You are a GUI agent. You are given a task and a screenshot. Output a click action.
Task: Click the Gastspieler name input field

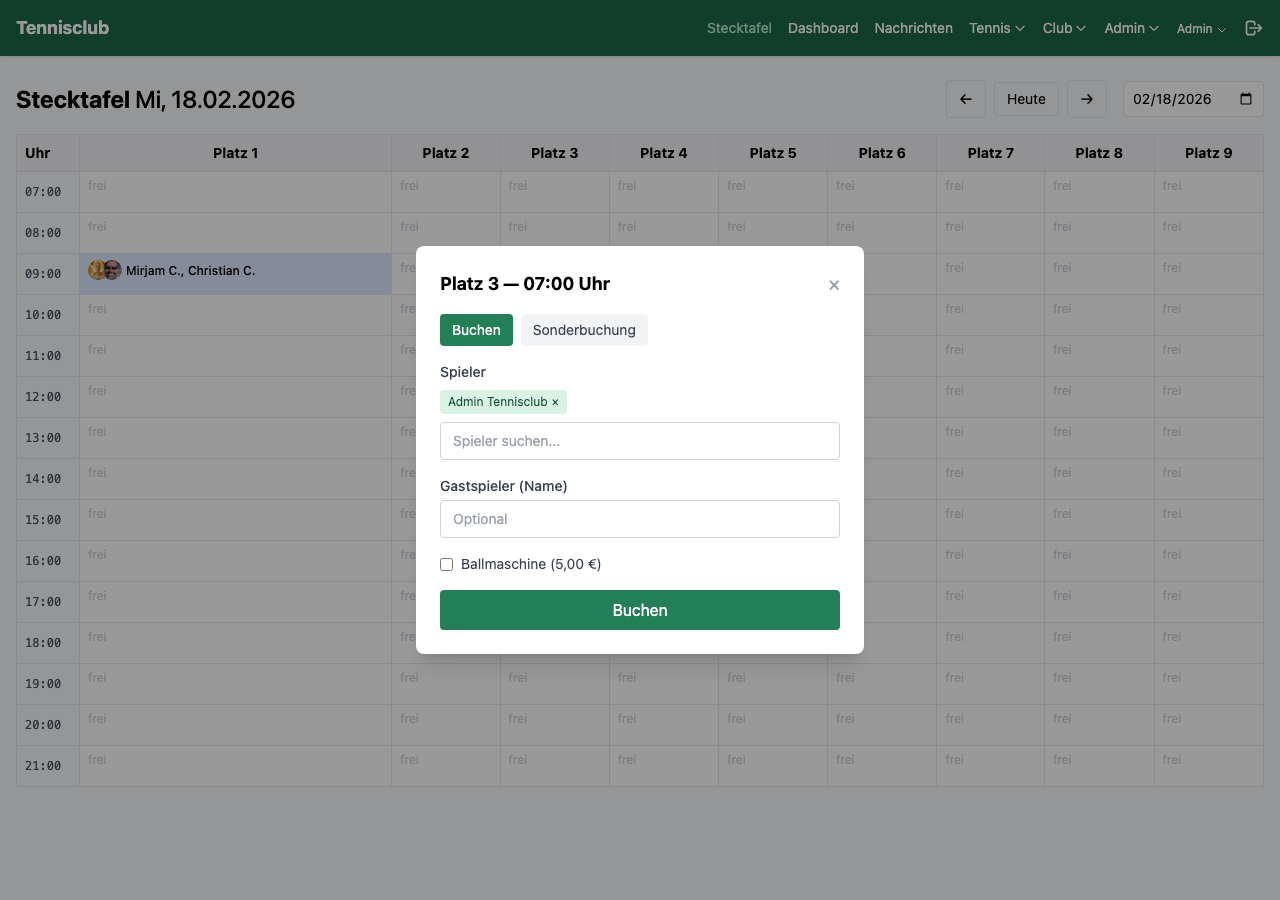[x=640, y=519]
